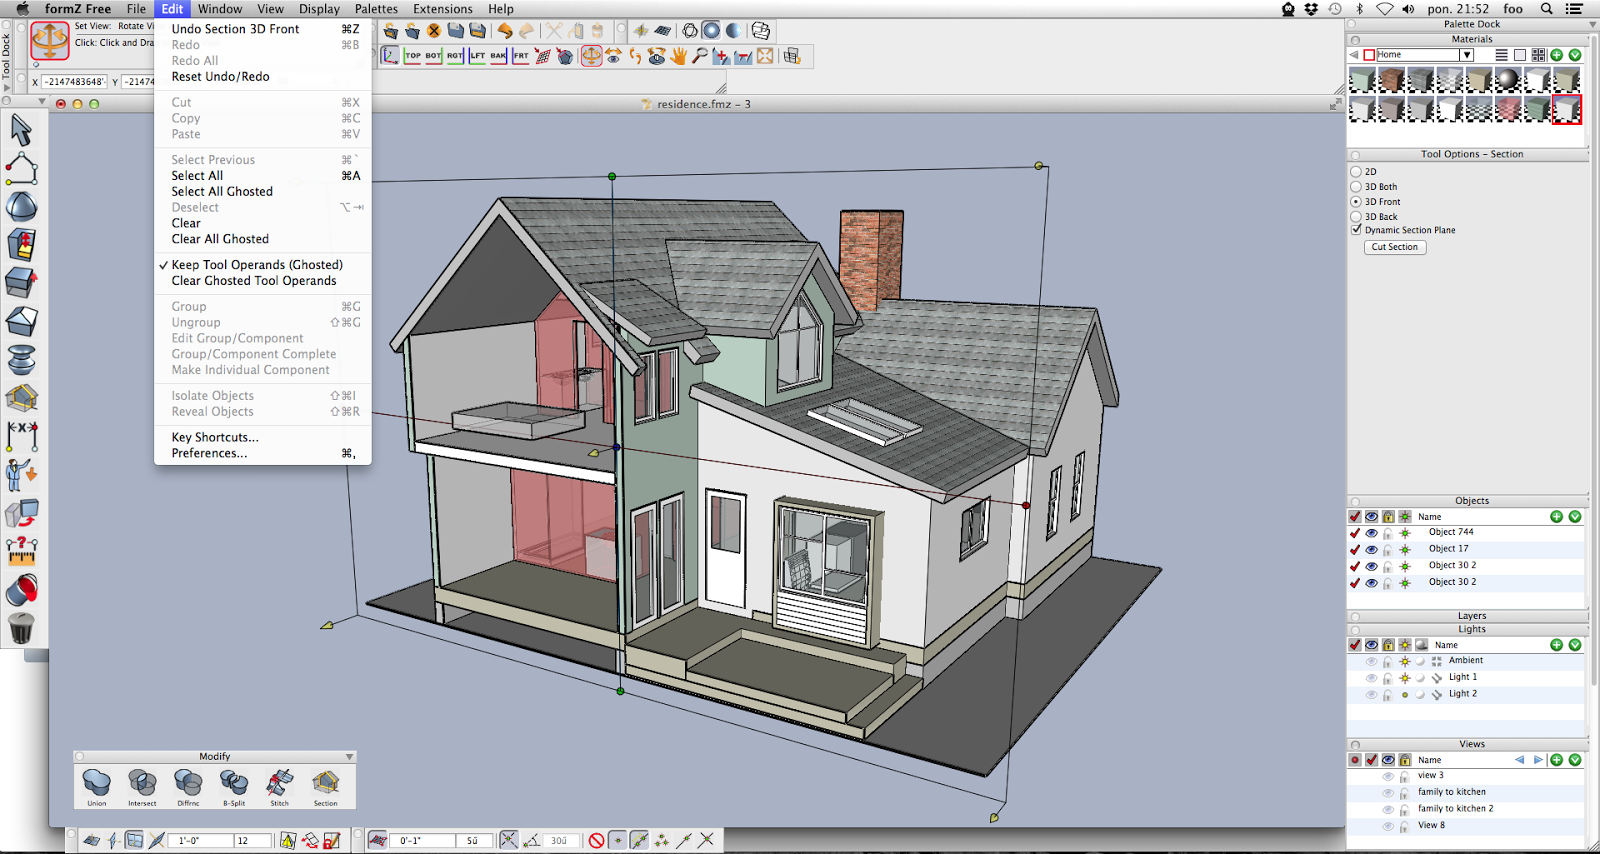Select the 'family to kitchen 2' view row

tap(1466, 809)
